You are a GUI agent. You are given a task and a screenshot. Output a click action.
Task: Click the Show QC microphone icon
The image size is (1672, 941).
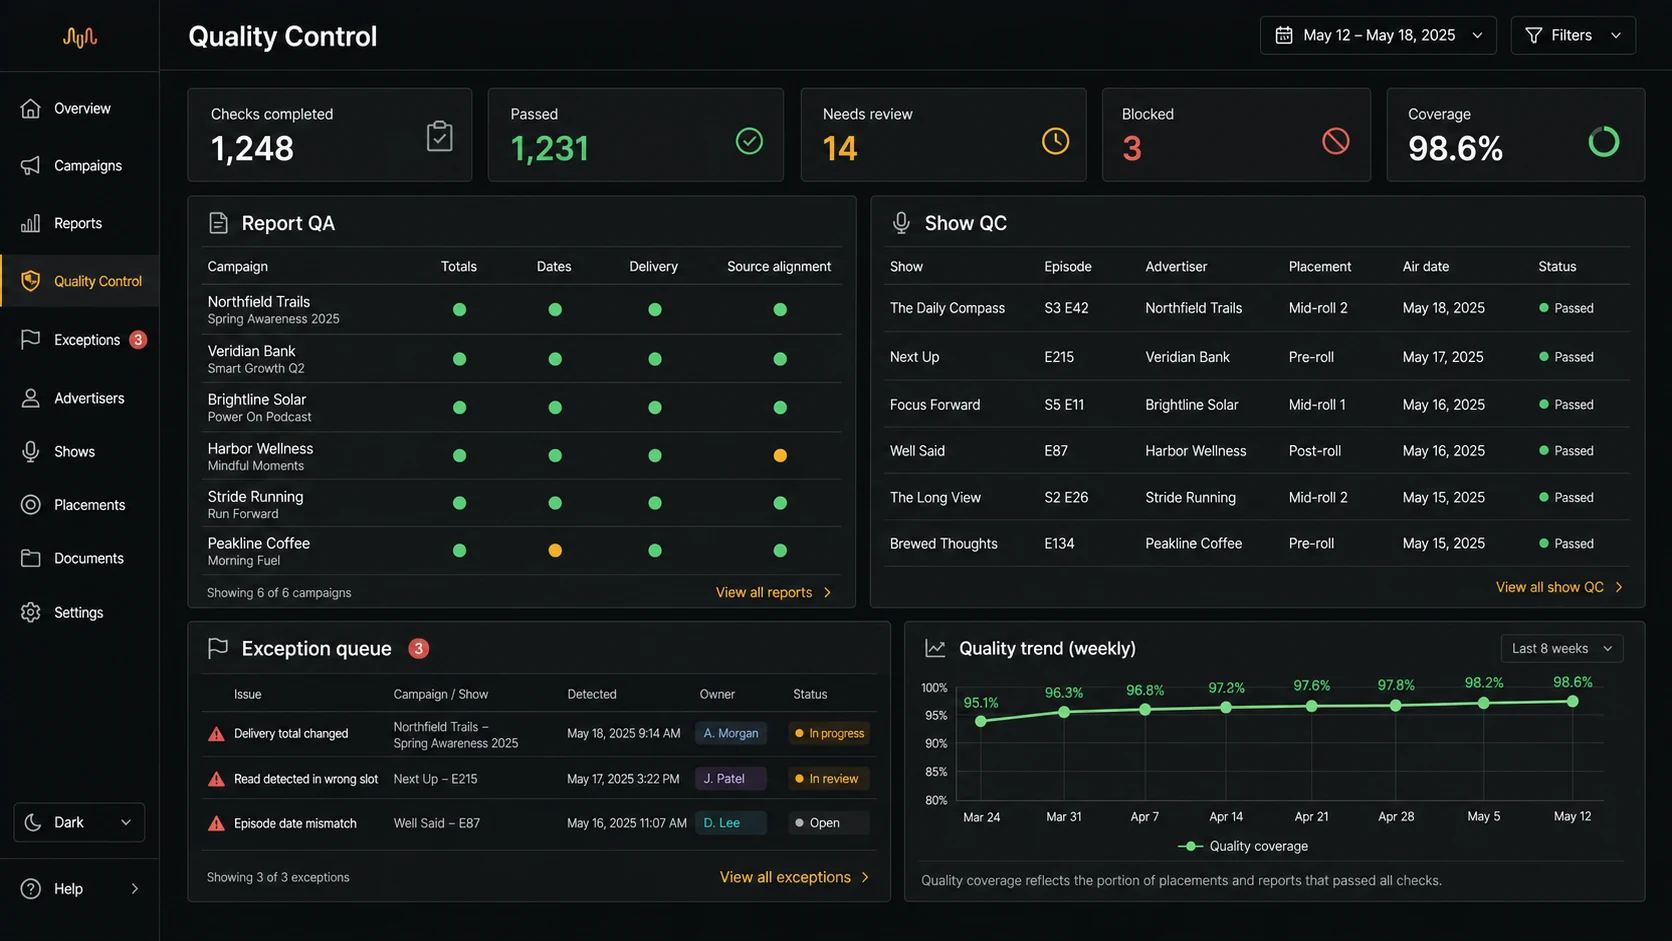(901, 223)
